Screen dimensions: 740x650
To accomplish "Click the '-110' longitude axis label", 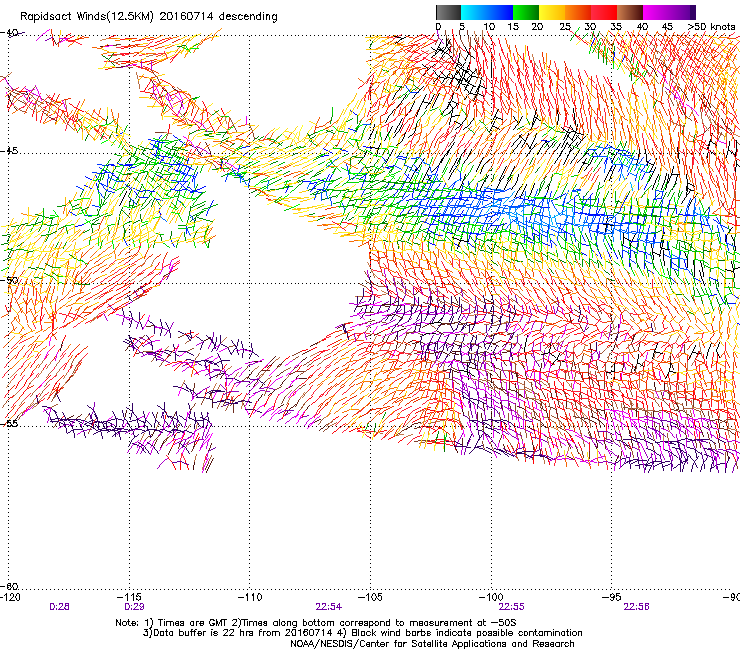I will [x=250, y=597].
